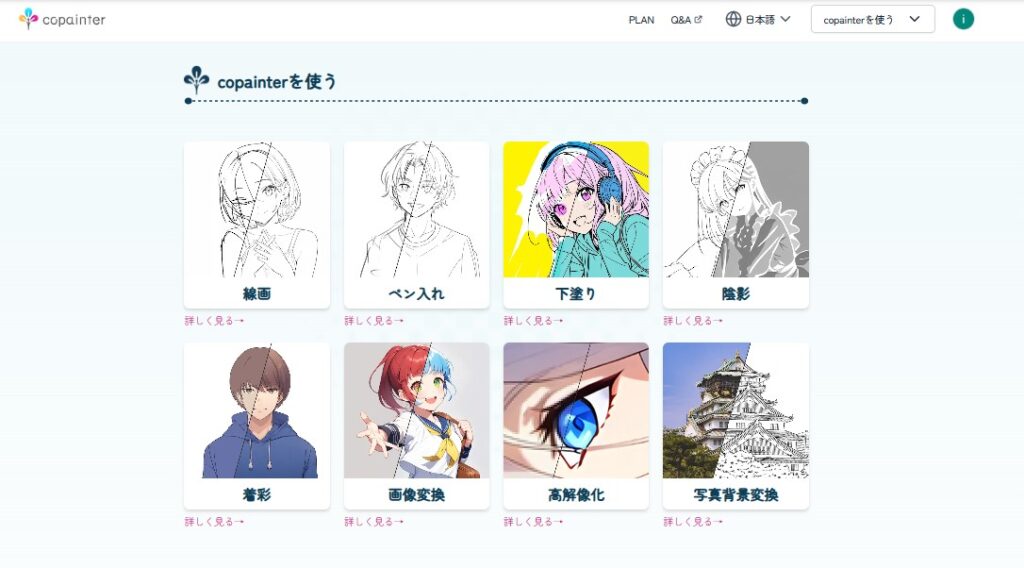The width and height of the screenshot is (1024, 568).
Task: Click 詳しく見る link under 下塗り
Action: pyautogui.click(x=533, y=321)
